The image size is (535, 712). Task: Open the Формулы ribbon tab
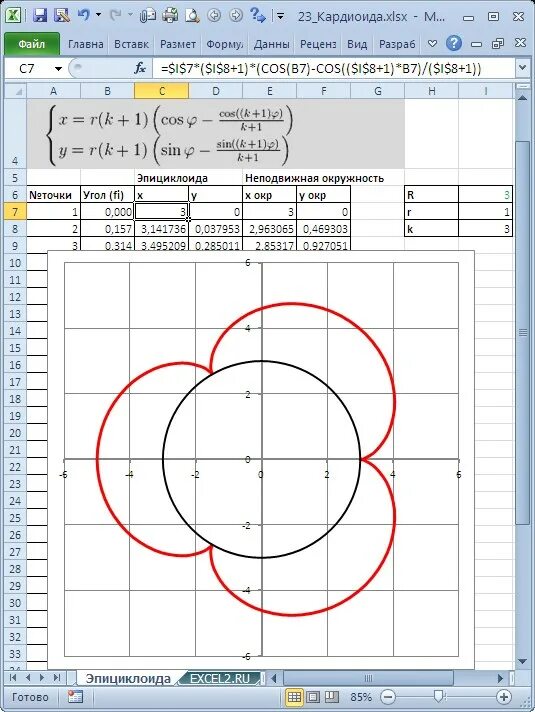pos(224,44)
